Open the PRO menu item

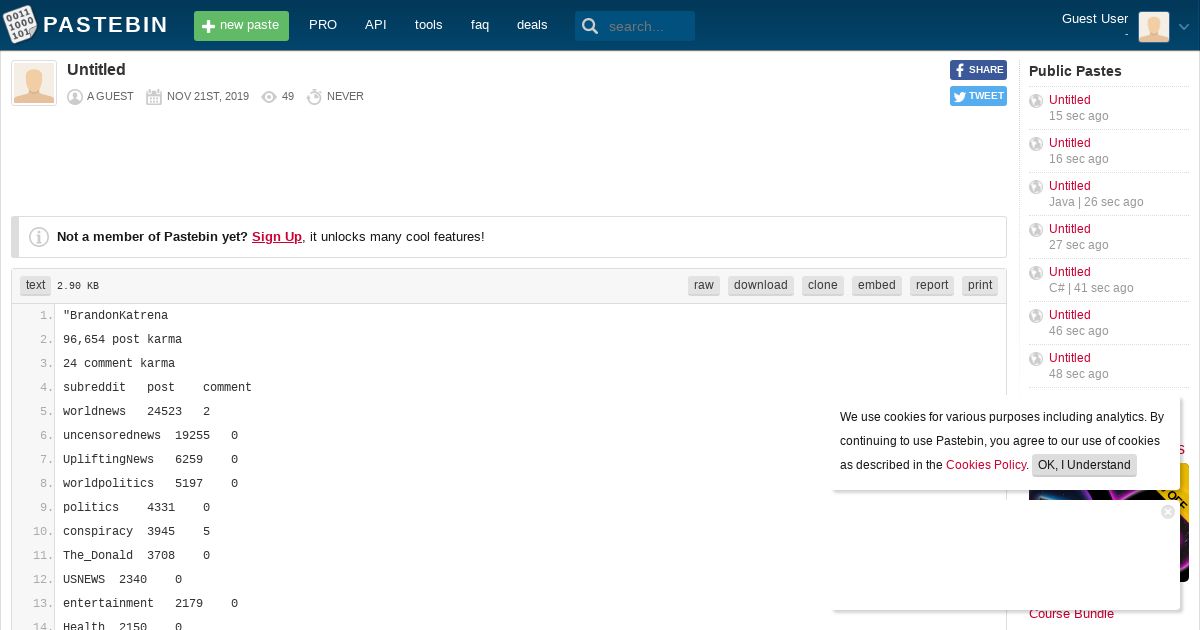pos(323,25)
